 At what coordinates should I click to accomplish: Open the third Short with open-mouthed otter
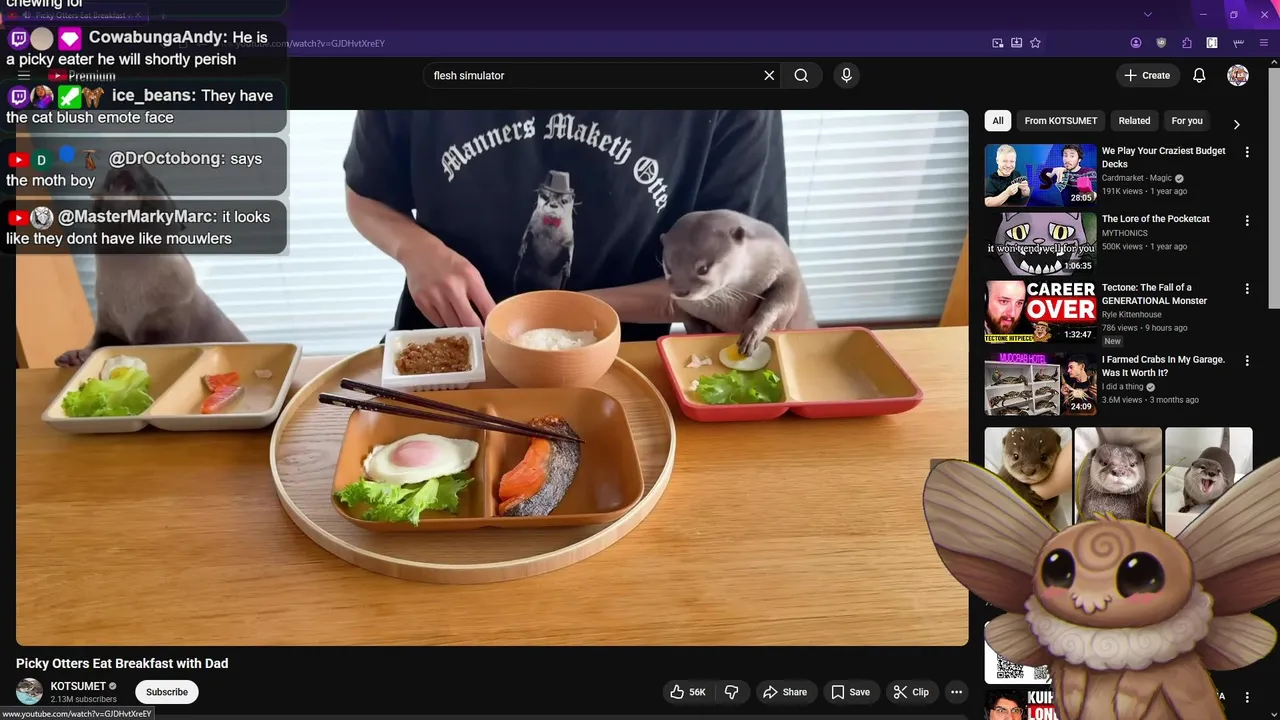(1209, 480)
